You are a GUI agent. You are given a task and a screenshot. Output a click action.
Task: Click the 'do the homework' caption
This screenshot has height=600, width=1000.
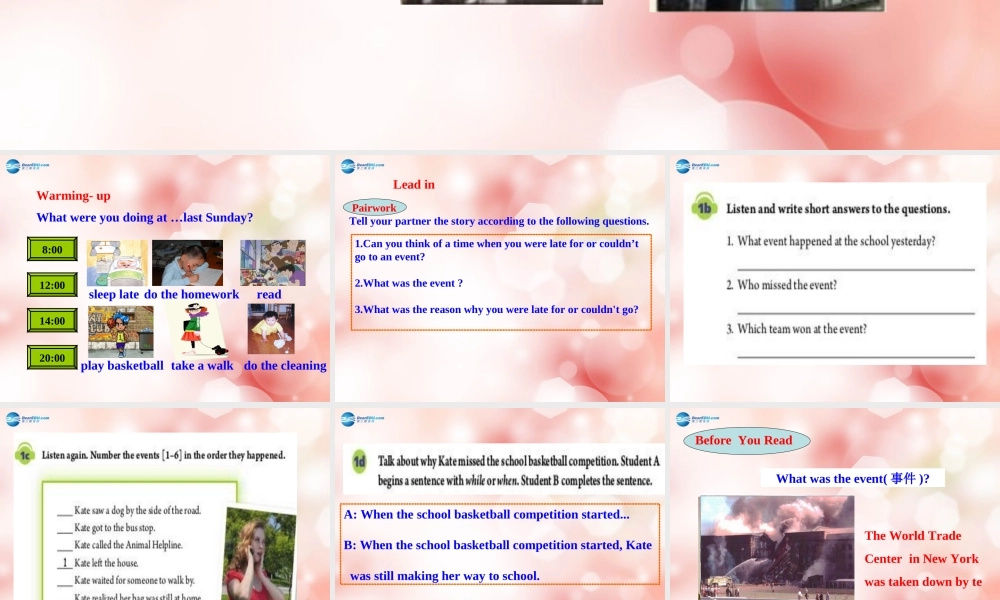[191, 295]
